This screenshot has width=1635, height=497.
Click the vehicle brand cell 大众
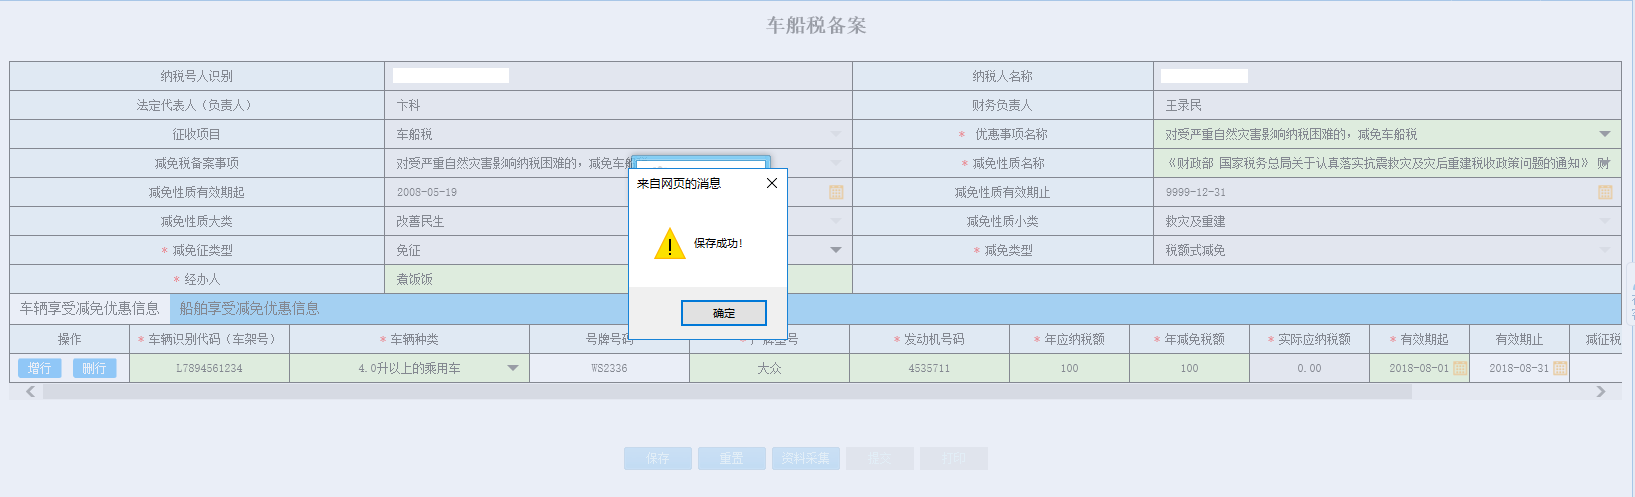(769, 368)
